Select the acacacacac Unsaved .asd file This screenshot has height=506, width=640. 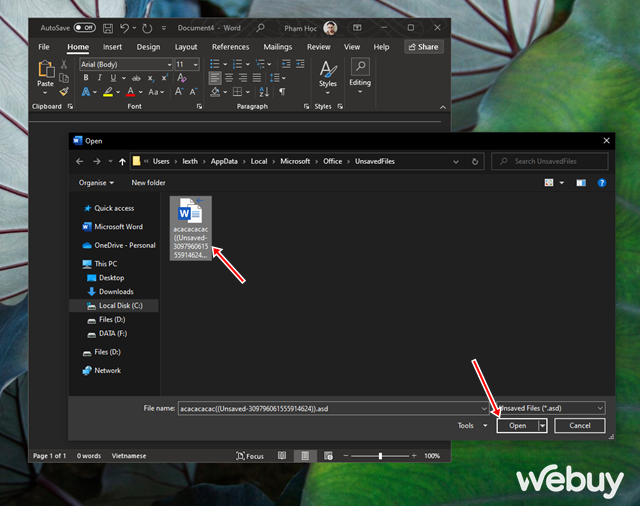coord(190,229)
